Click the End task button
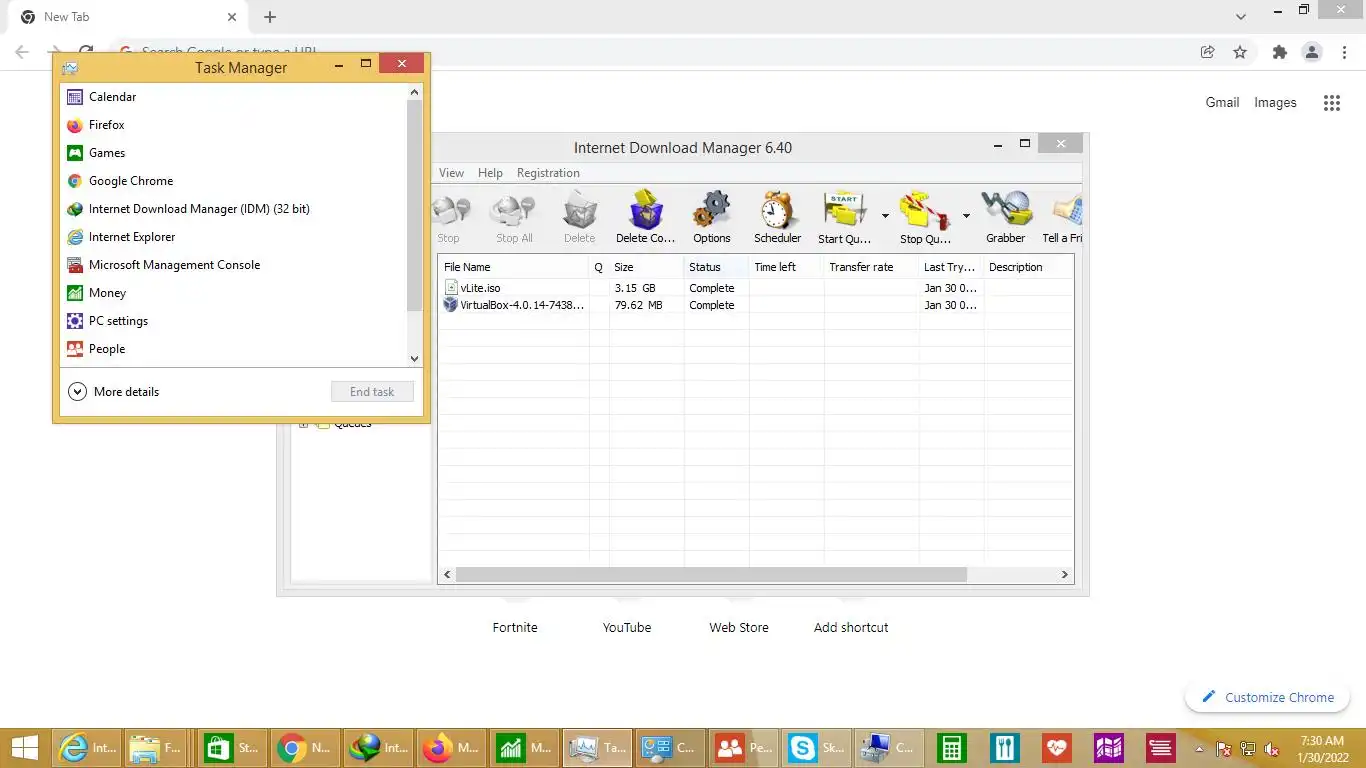Screen dimensions: 1366x768 [372, 392]
